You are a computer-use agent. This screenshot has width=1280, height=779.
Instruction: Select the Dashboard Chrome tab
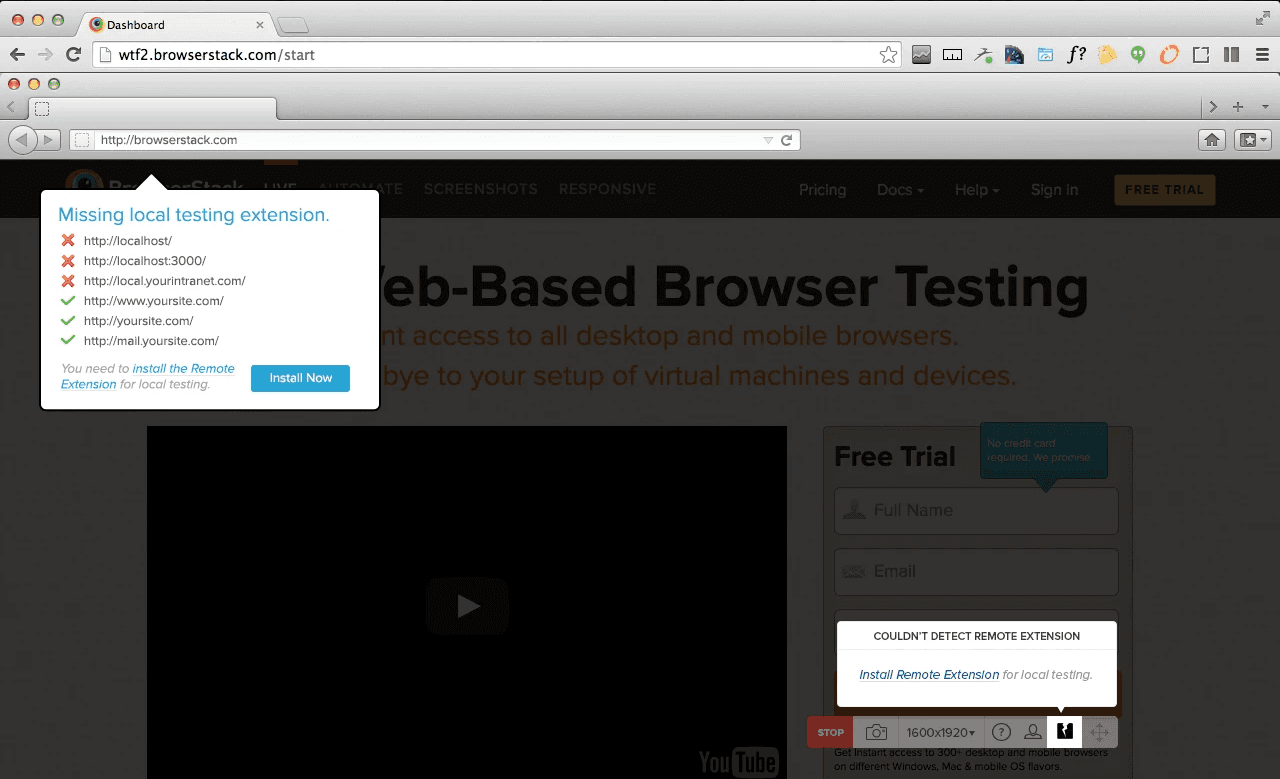(178, 24)
